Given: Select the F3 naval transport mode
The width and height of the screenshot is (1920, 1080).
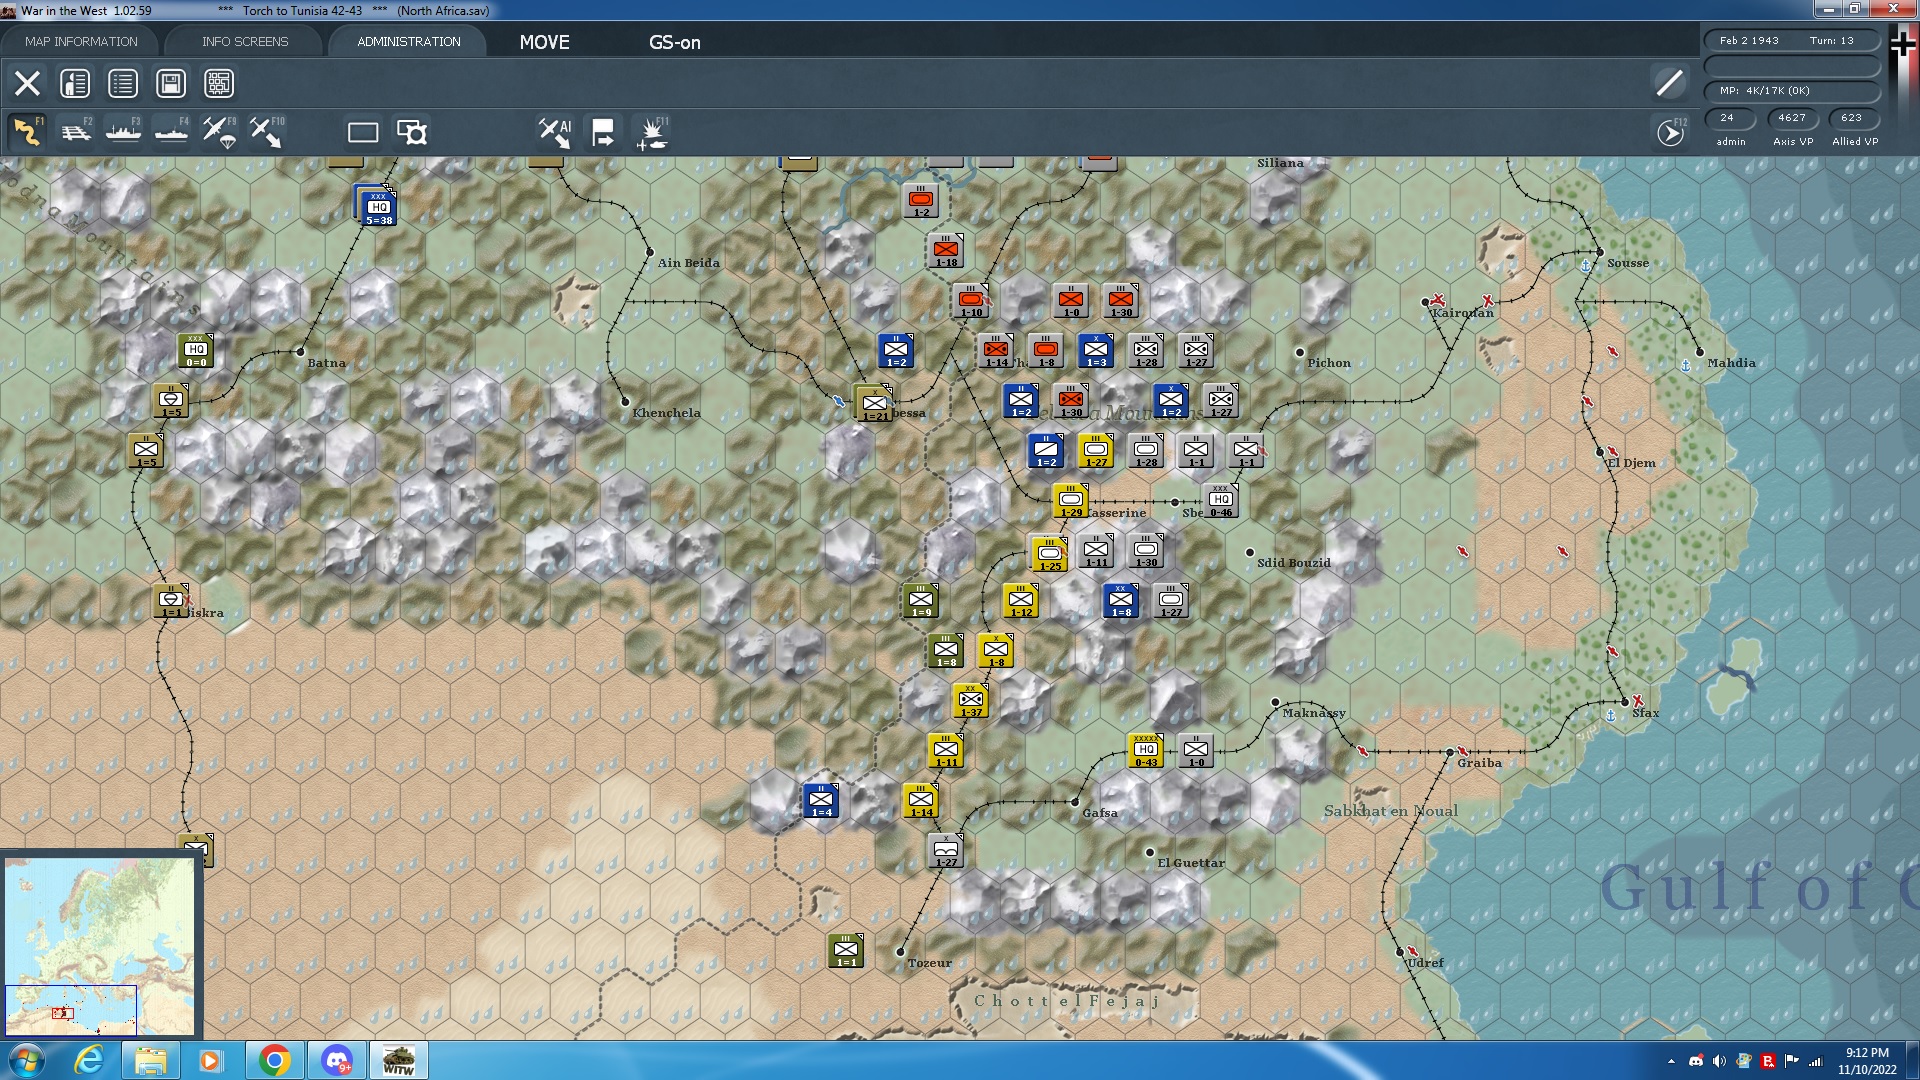Looking at the screenshot, I should click(x=124, y=132).
